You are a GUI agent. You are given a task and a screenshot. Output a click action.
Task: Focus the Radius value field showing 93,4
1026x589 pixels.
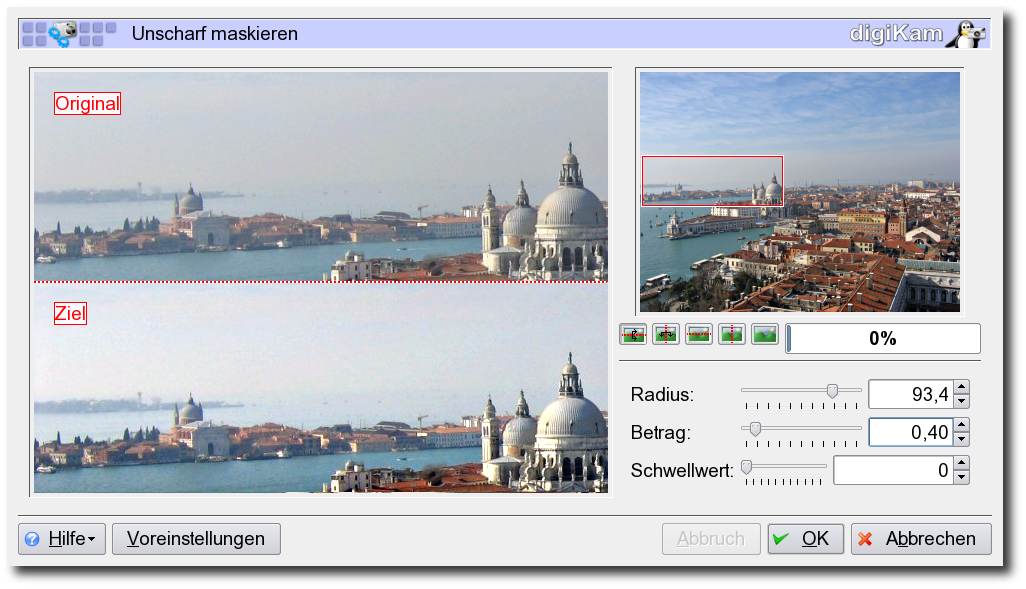tap(910, 395)
